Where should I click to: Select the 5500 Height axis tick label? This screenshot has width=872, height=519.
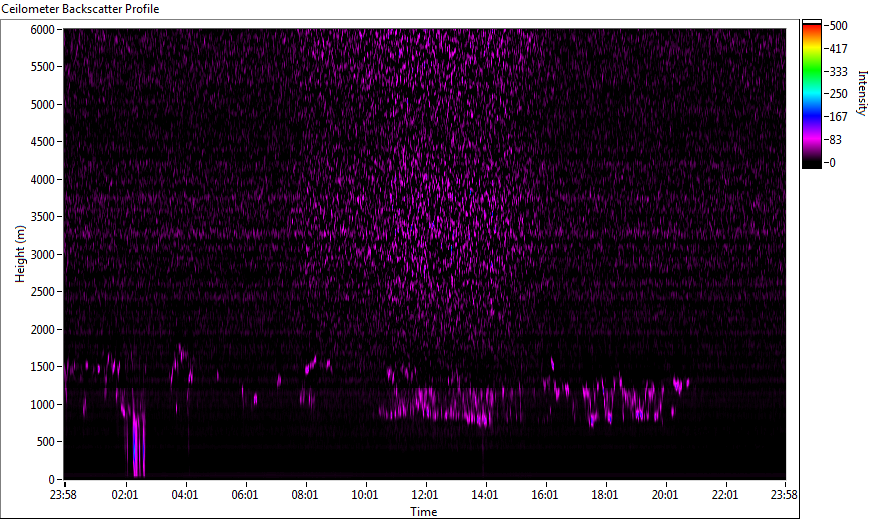pyautogui.click(x=43, y=67)
